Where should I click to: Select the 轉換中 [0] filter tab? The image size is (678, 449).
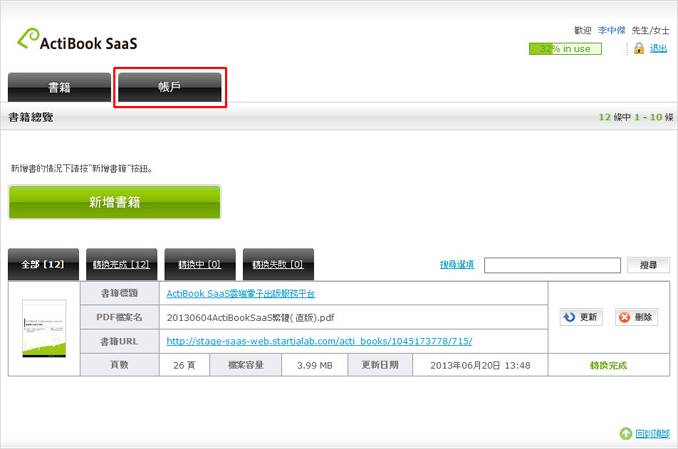pos(200,264)
